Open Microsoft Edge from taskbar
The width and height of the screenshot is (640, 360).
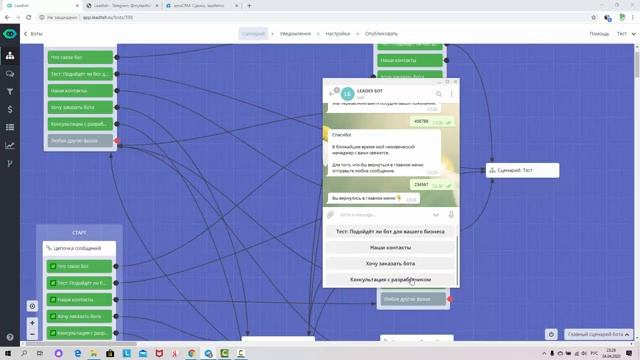[77, 353]
